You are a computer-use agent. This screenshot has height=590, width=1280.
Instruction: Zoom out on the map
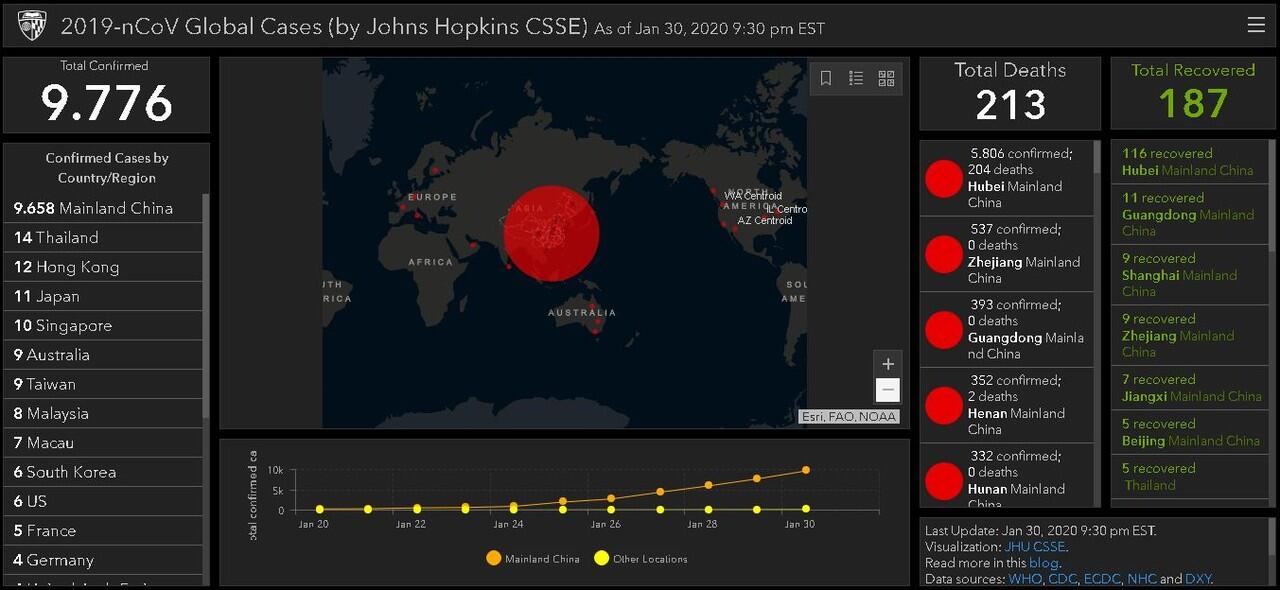(x=887, y=390)
